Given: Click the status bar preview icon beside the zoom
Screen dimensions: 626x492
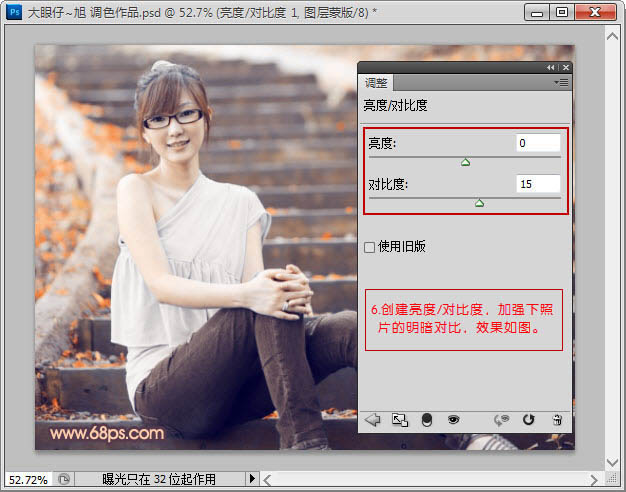Looking at the screenshot, I should point(63,480).
